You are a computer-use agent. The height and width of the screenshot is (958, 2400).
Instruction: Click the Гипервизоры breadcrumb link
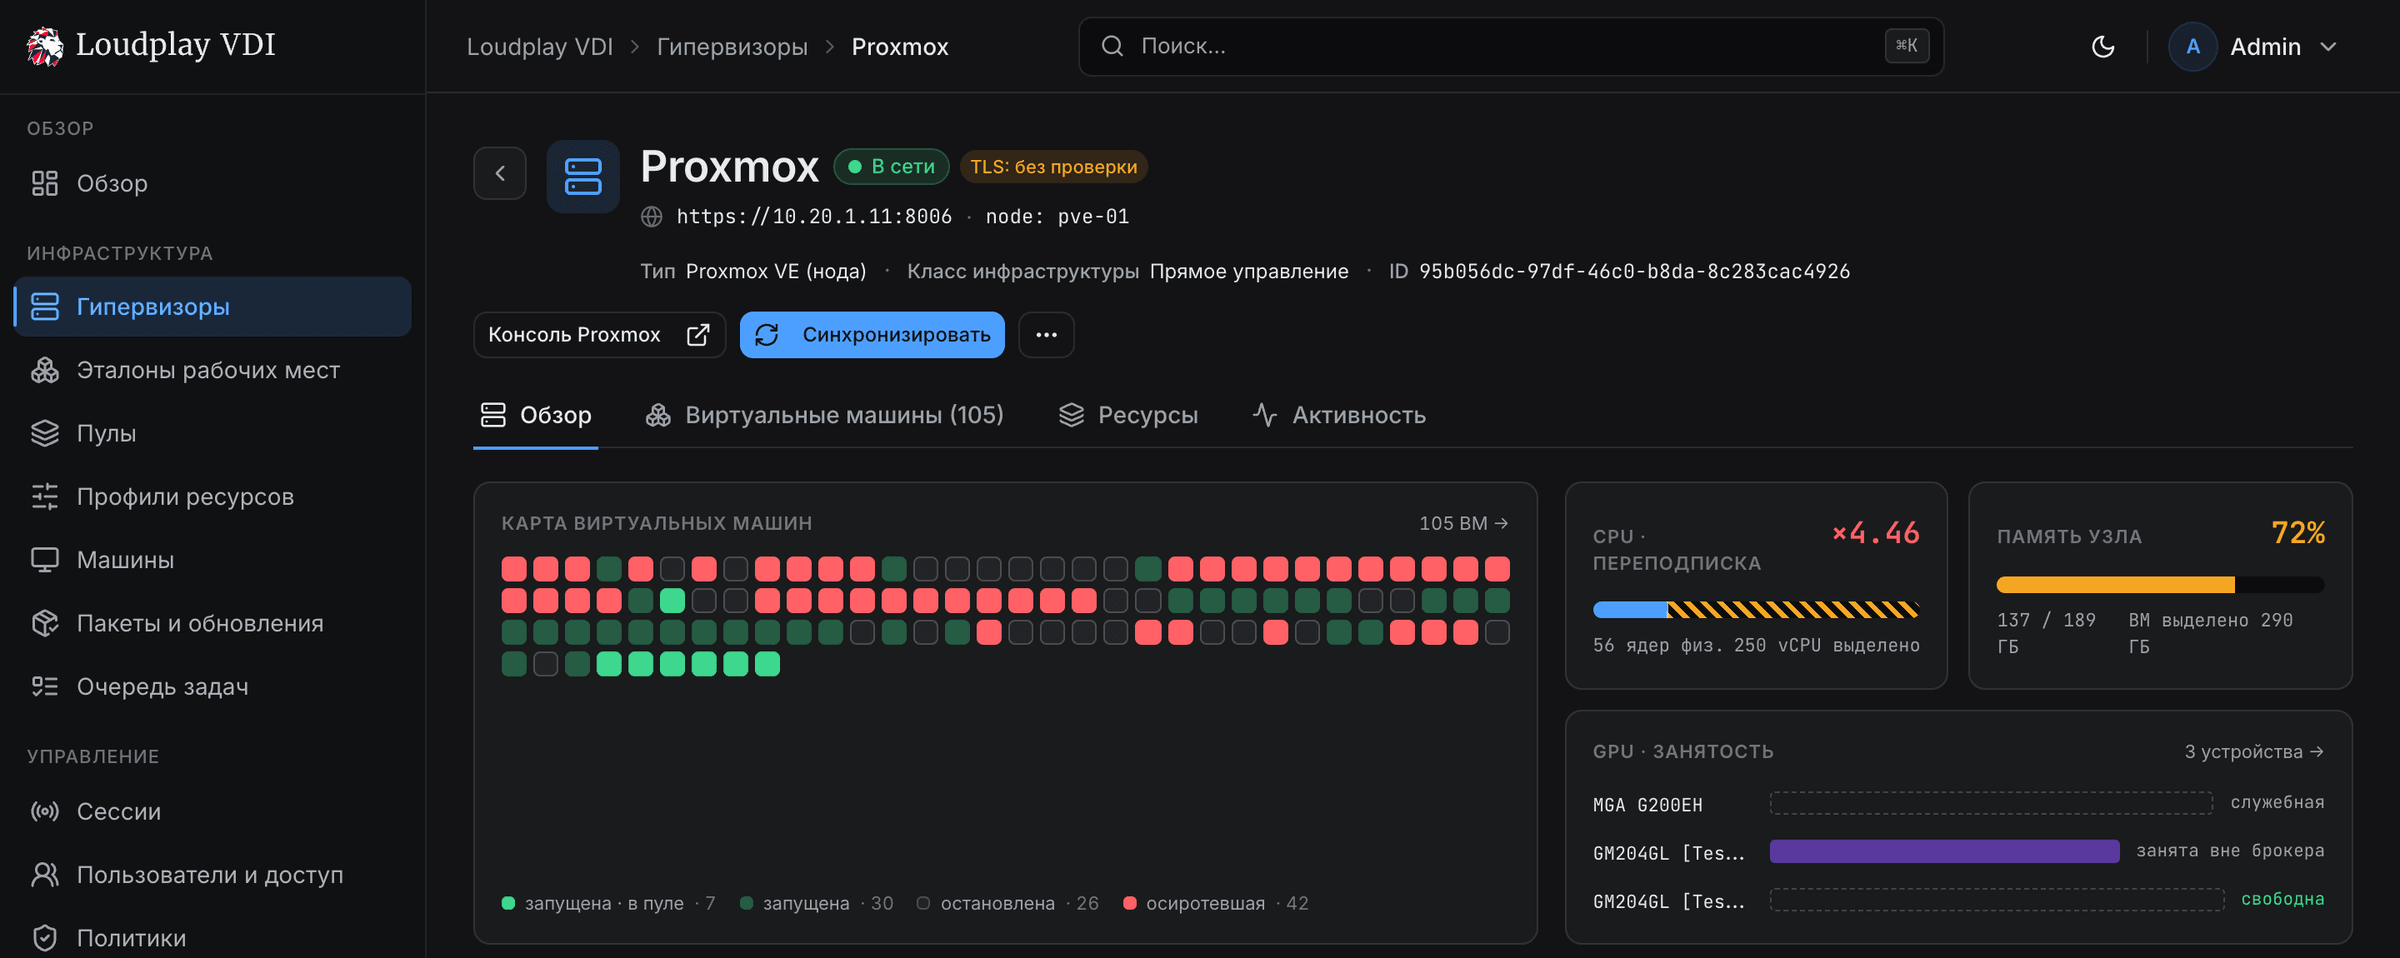coord(732,47)
